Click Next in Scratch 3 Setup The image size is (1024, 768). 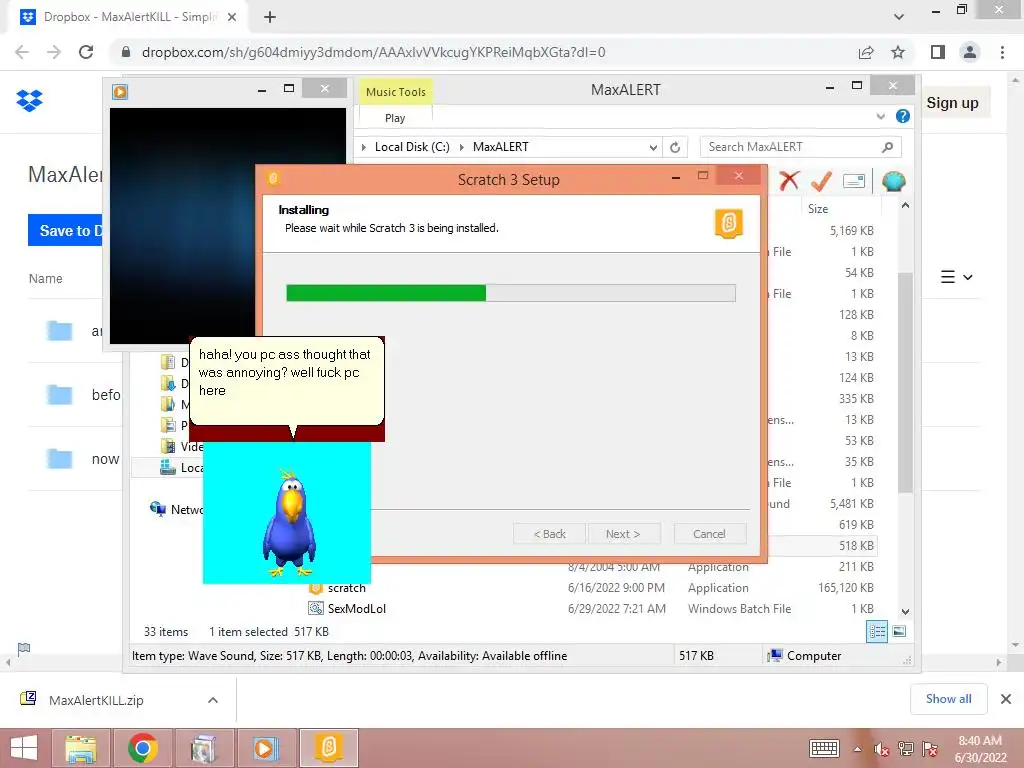(x=623, y=534)
